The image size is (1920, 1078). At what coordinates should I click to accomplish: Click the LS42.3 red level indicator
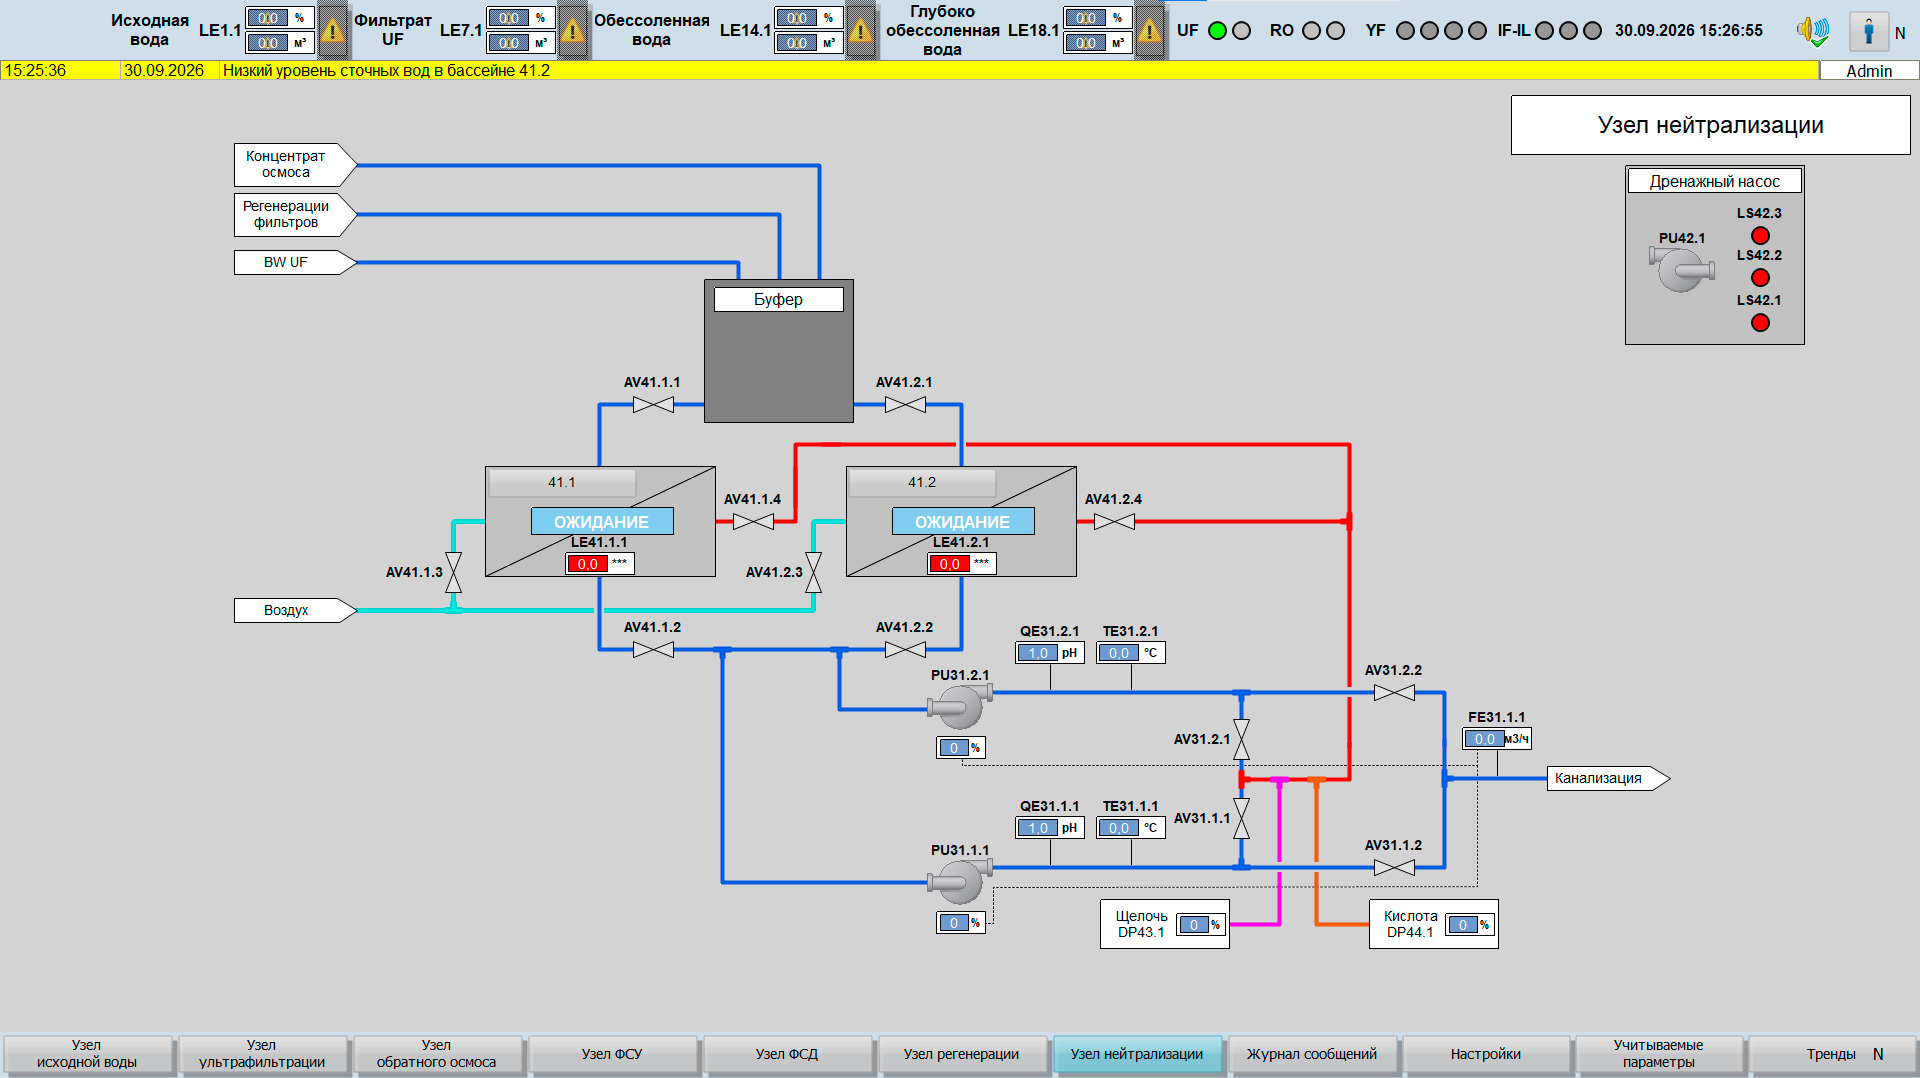click(1760, 236)
